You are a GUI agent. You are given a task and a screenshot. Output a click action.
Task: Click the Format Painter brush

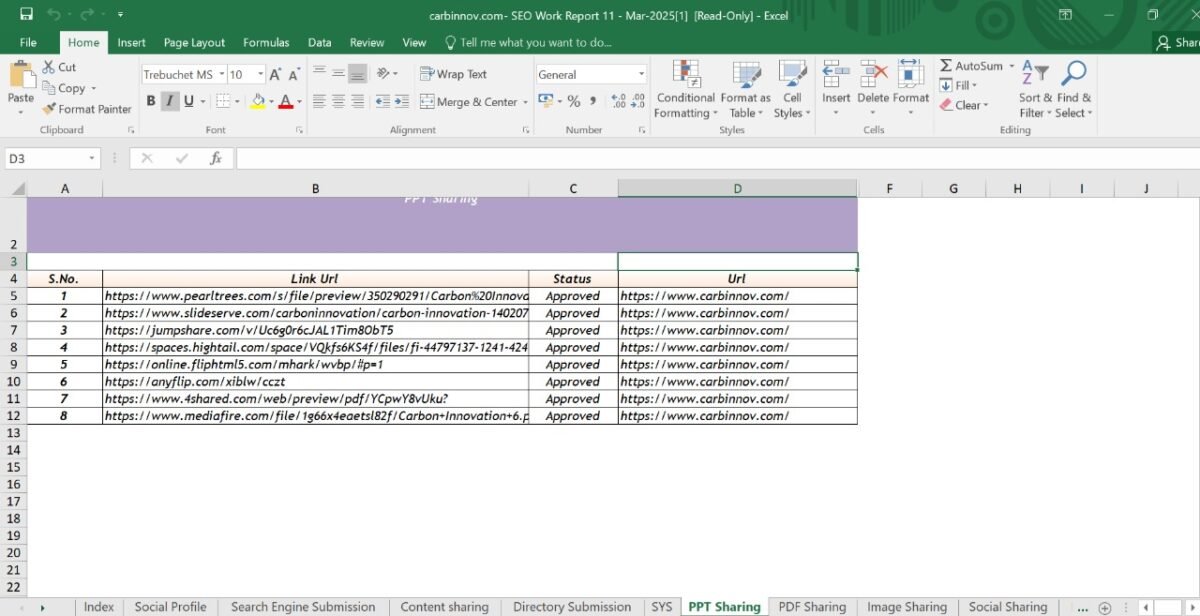click(50, 109)
